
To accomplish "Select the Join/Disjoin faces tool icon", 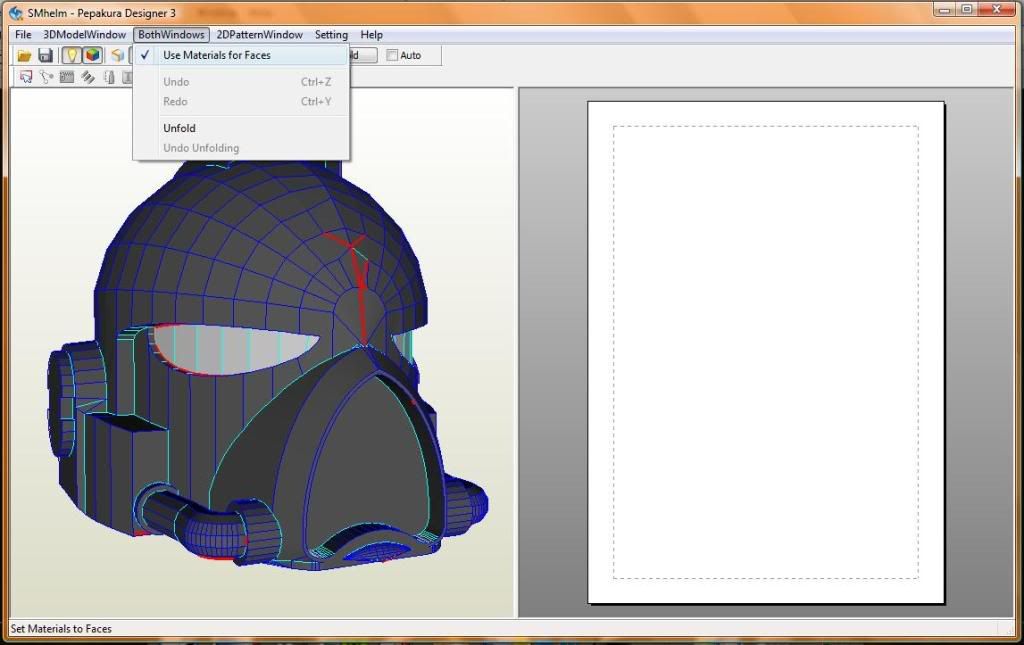I will coord(67,77).
